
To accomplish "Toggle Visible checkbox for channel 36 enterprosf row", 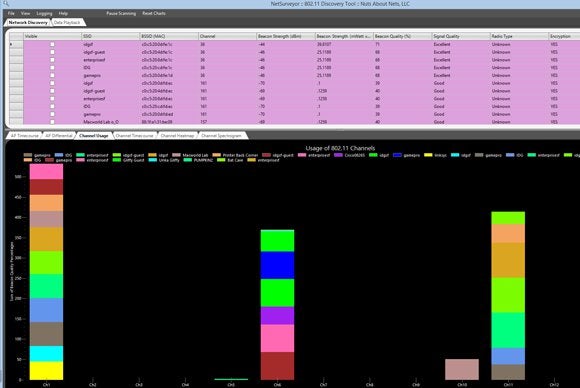I will 53,60.
